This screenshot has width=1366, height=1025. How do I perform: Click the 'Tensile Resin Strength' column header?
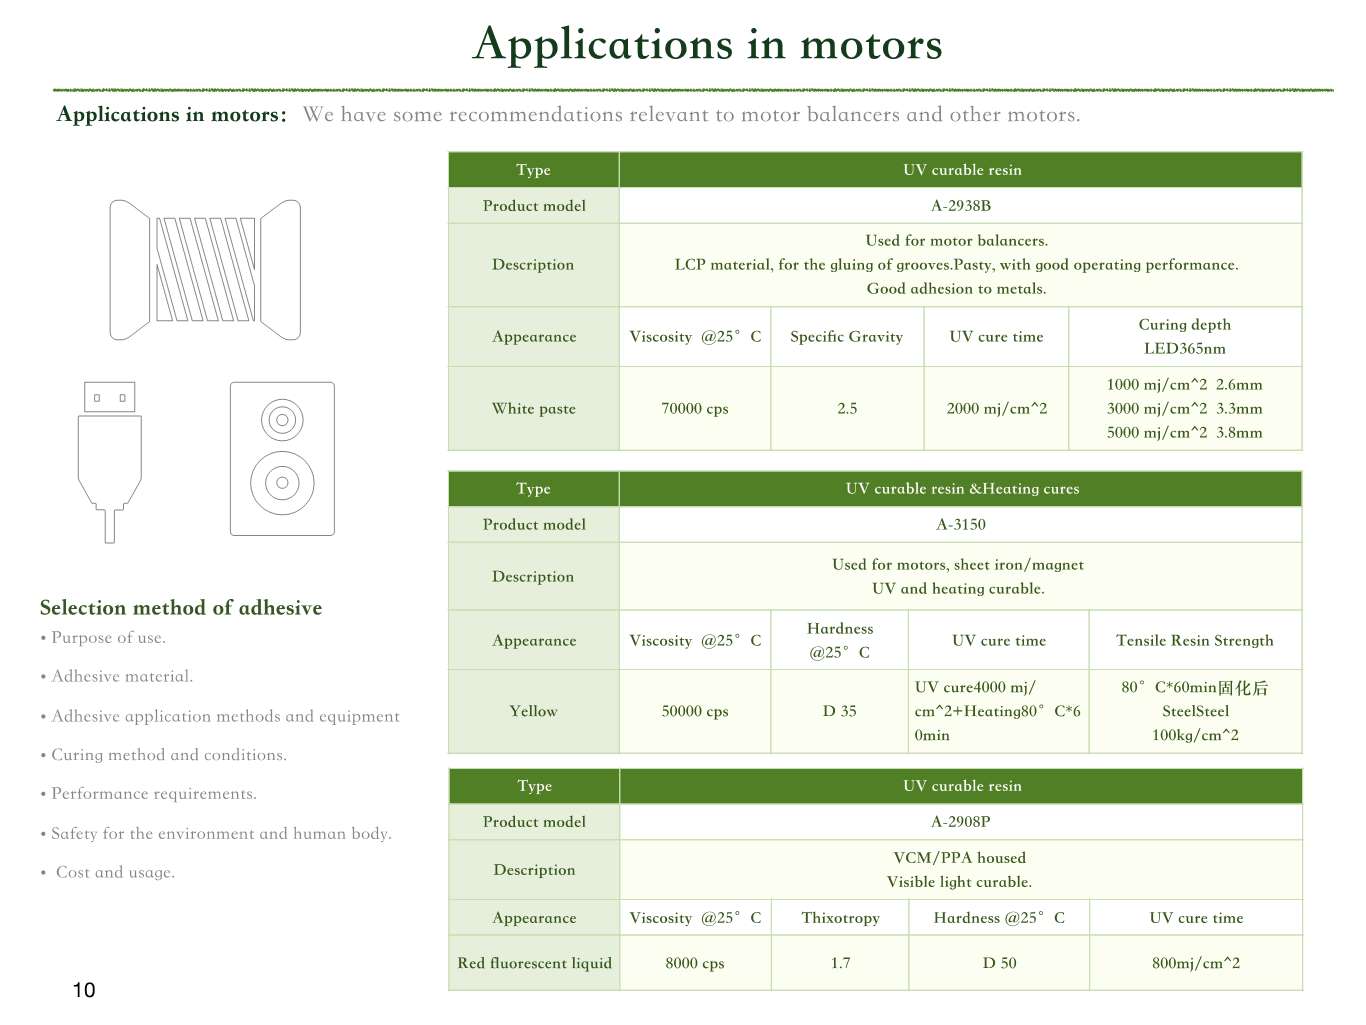pyautogui.click(x=1194, y=641)
